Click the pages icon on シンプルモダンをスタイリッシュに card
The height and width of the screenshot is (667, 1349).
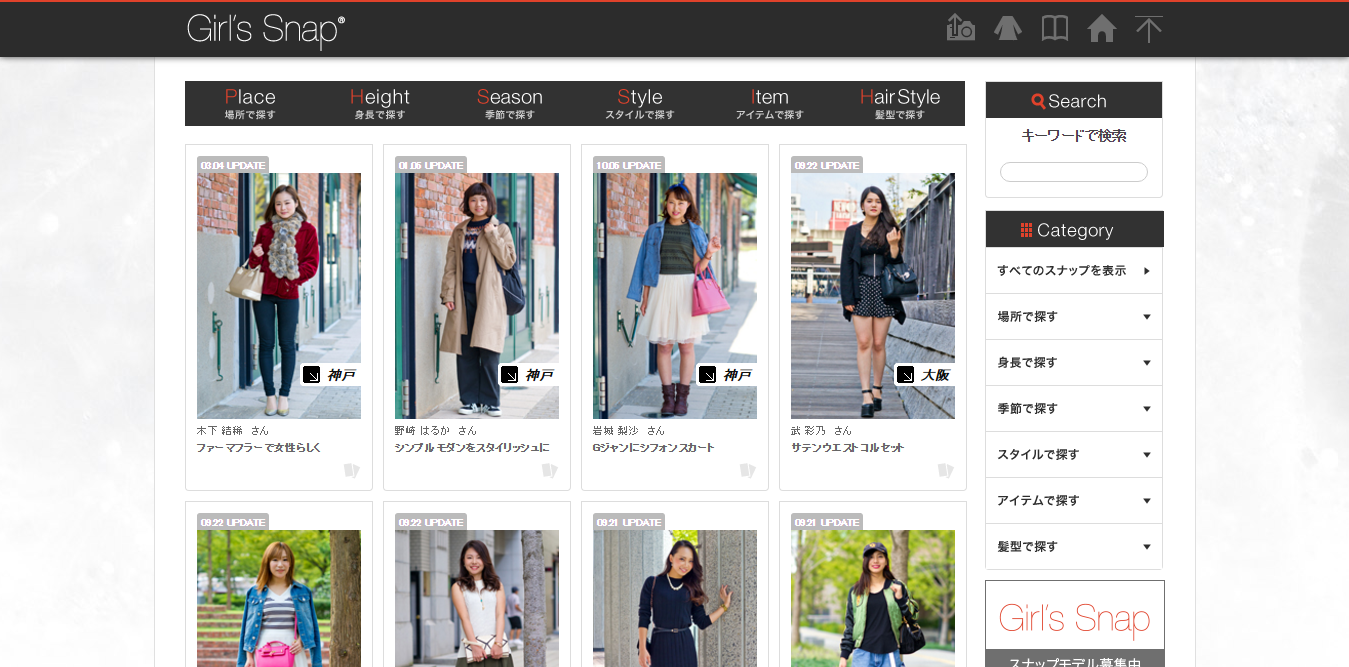[x=549, y=470]
